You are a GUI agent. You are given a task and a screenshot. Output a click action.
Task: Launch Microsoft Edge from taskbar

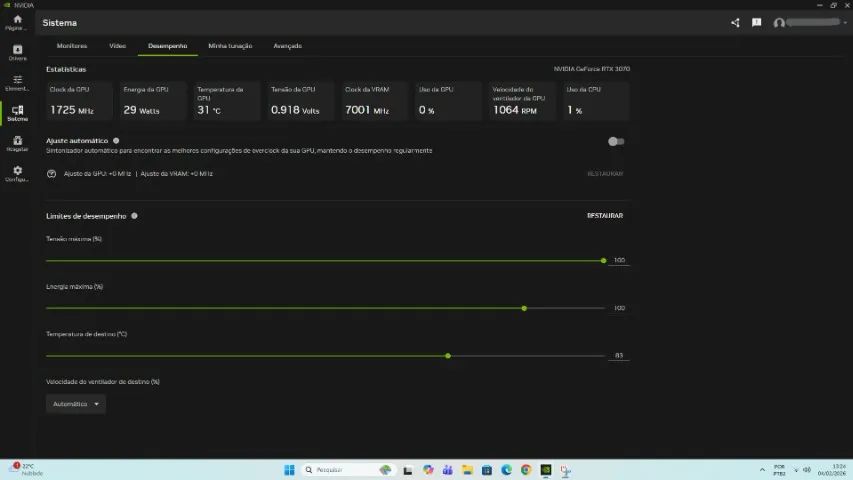(x=506, y=470)
